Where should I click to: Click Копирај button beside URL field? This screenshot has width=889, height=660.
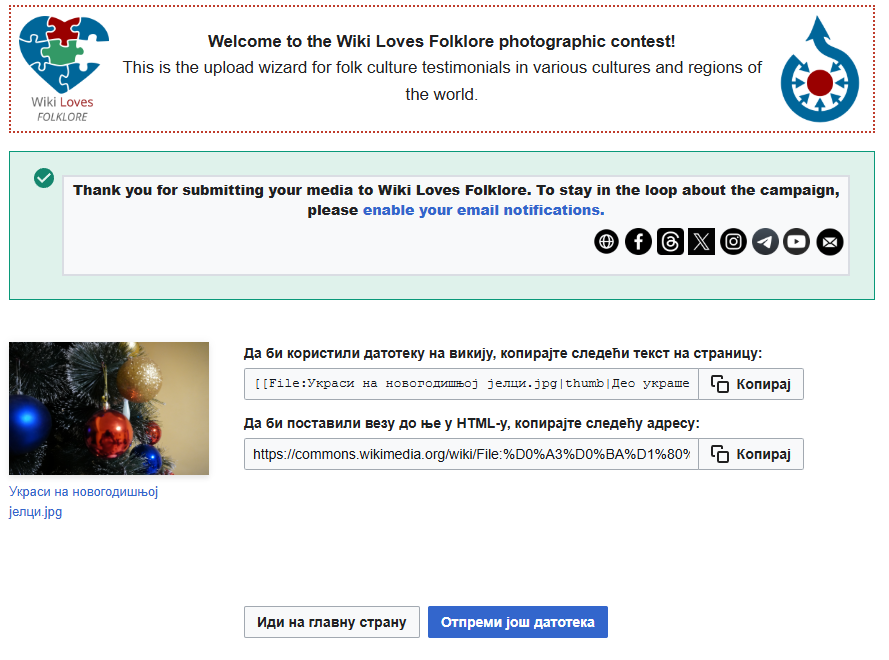tap(750, 454)
